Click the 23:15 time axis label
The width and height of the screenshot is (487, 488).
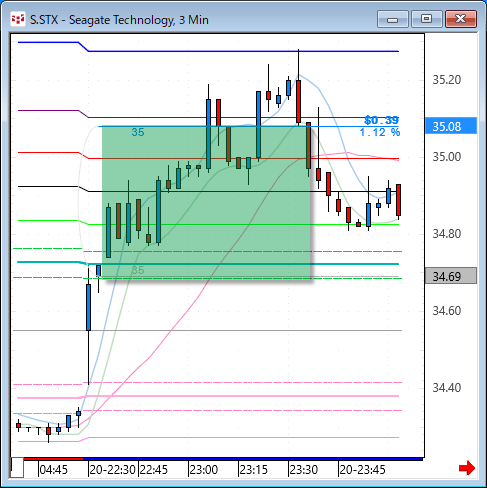(253, 470)
